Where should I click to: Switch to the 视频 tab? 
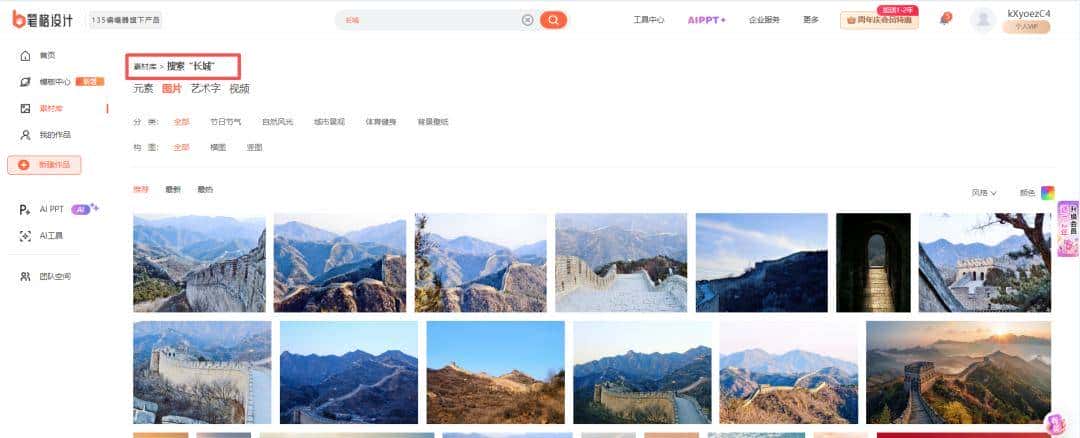pos(240,89)
